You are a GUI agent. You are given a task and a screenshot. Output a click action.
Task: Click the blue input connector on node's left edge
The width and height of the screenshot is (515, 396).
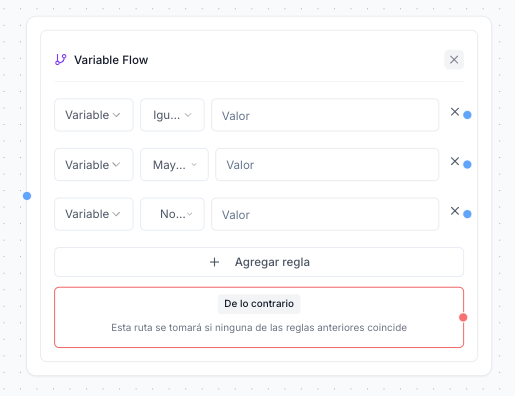coord(27,196)
